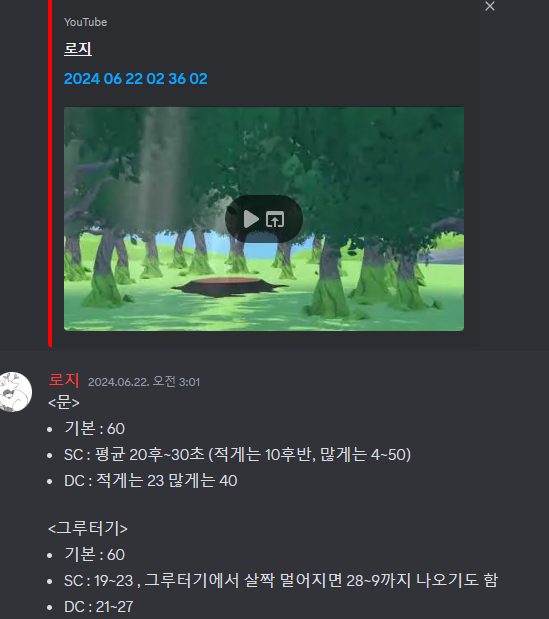This screenshot has height=619, width=549.
Task: Click the red 로지 username of the message
Action: 64,380
